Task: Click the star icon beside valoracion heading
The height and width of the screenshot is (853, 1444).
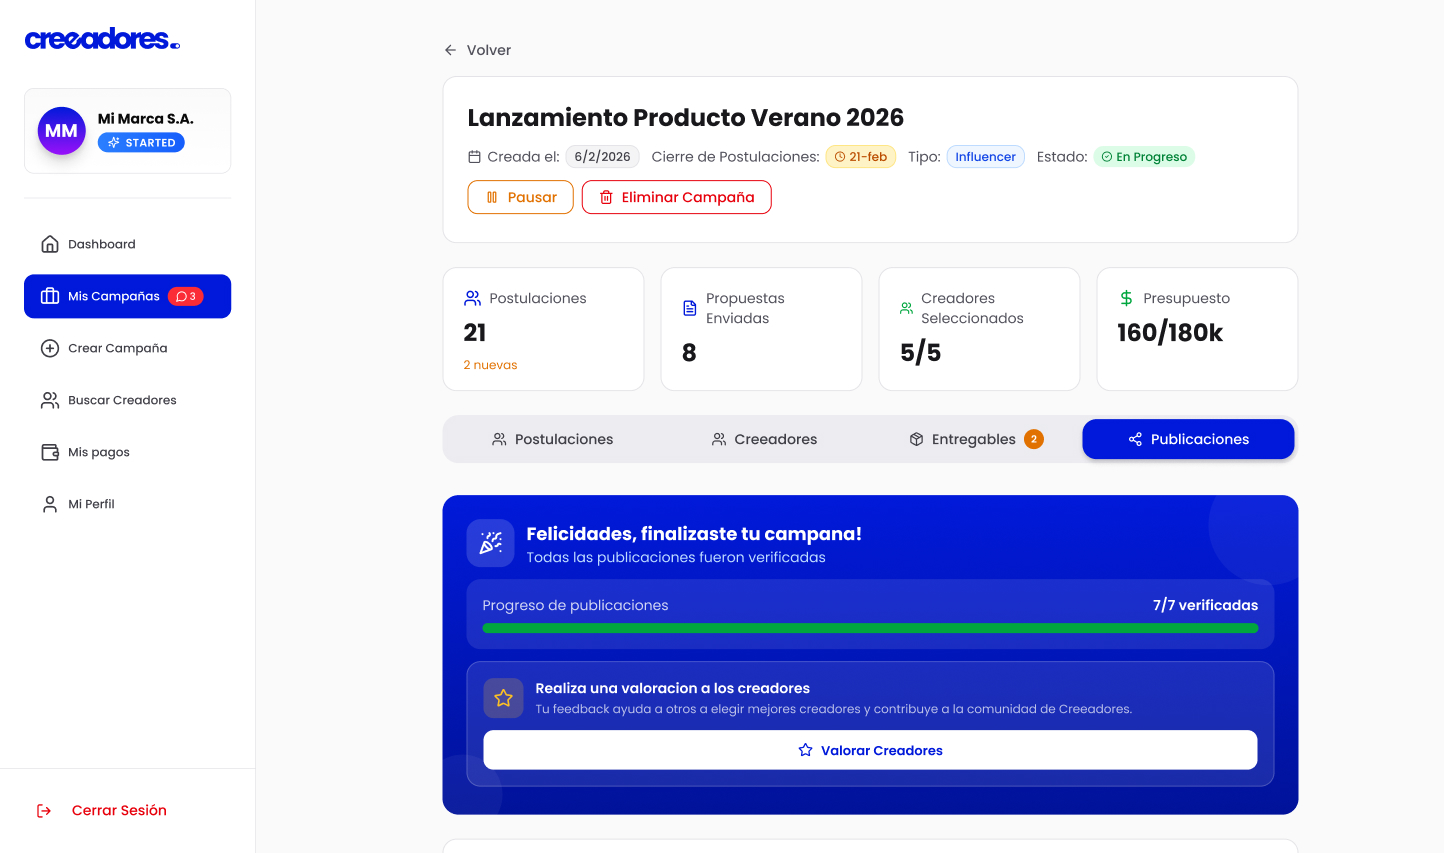Action: point(503,698)
